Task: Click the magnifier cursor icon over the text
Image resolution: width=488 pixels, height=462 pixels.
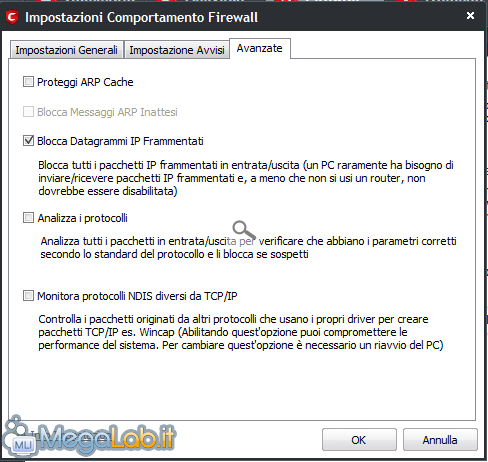Action: coord(244,230)
